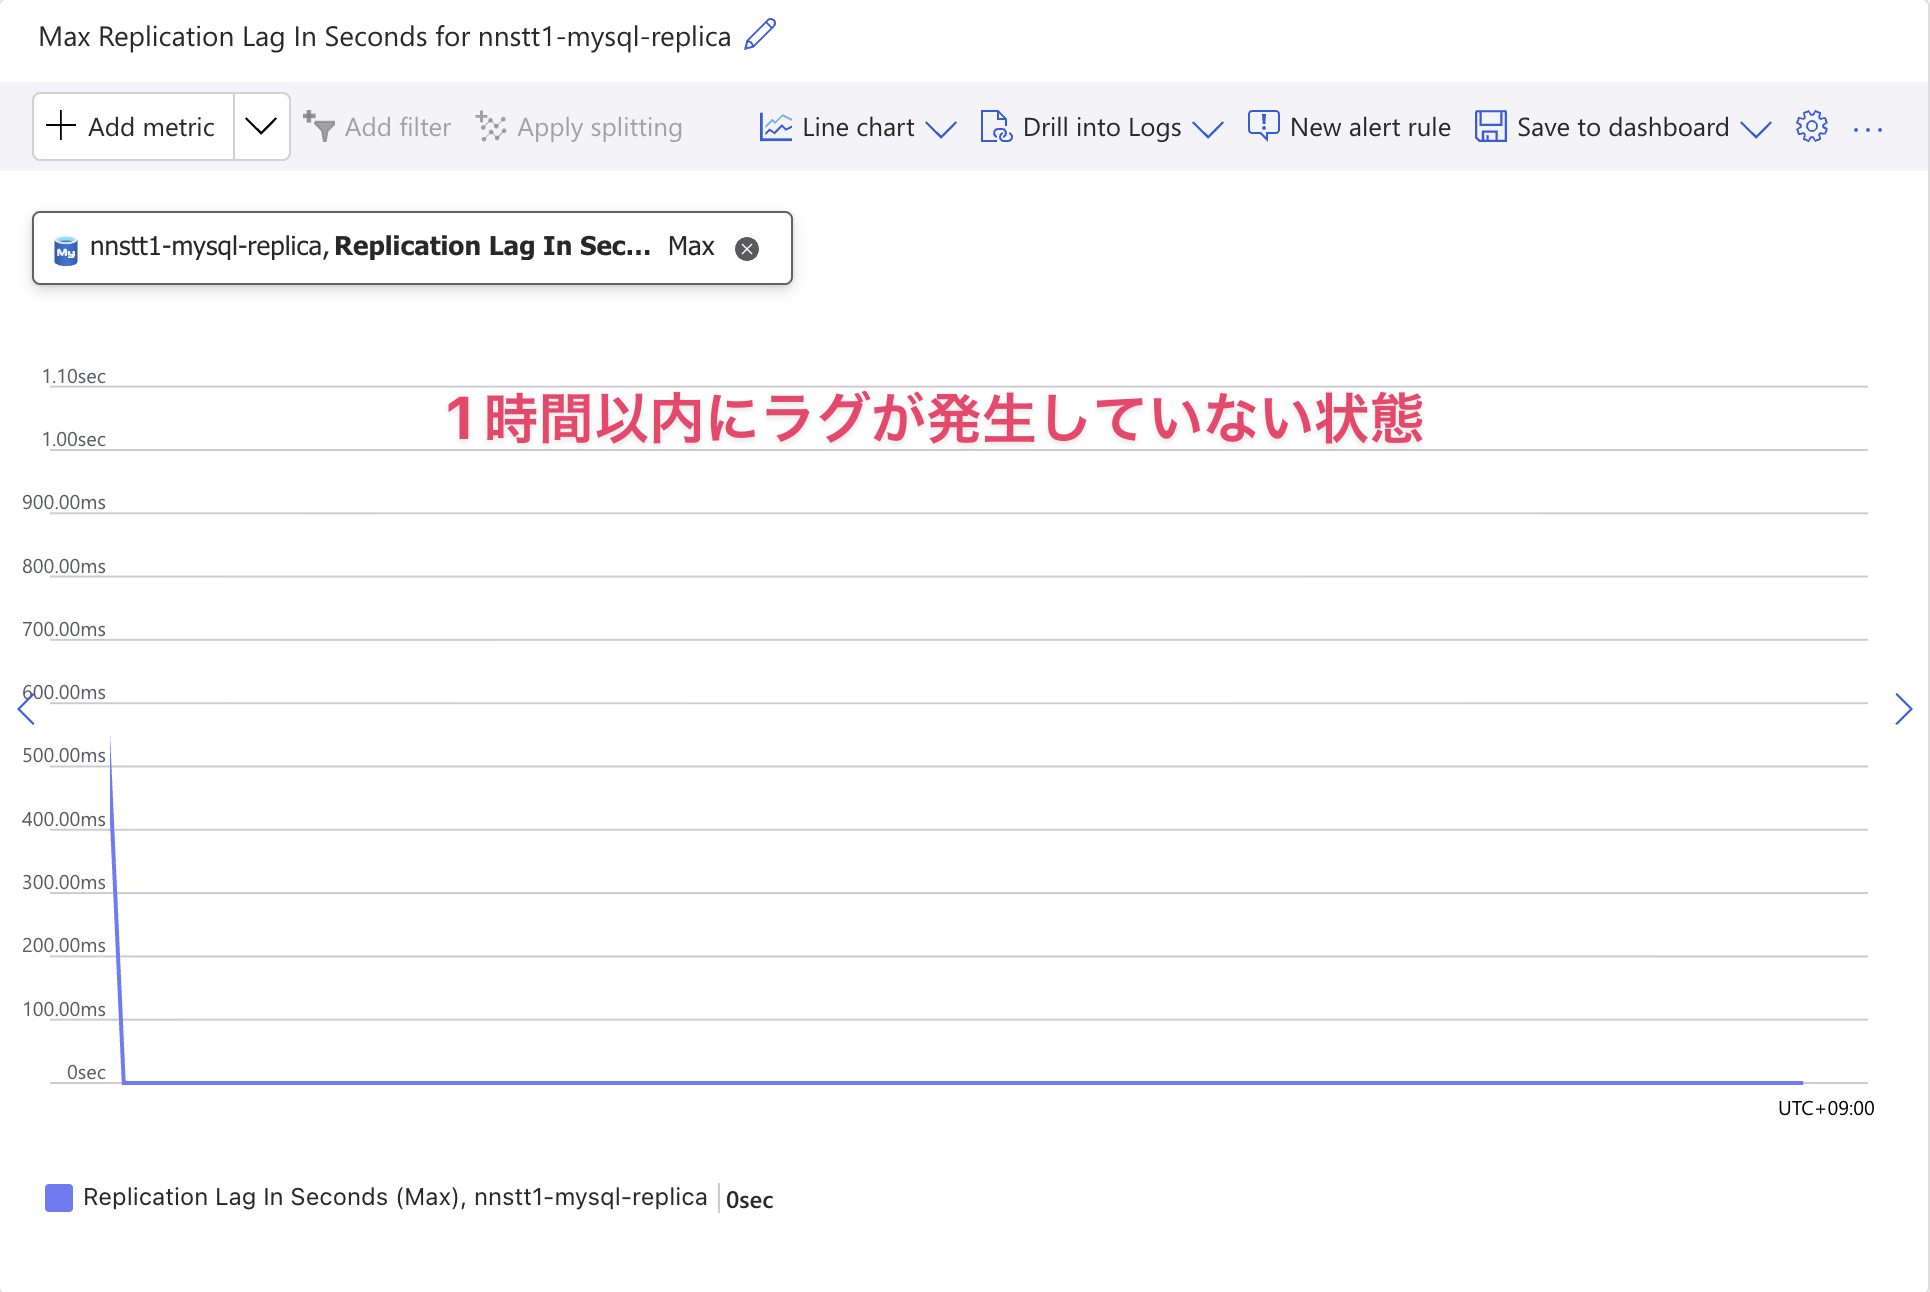The image size is (1930, 1292).
Task: Click the Add metric button
Action: coord(131,126)
